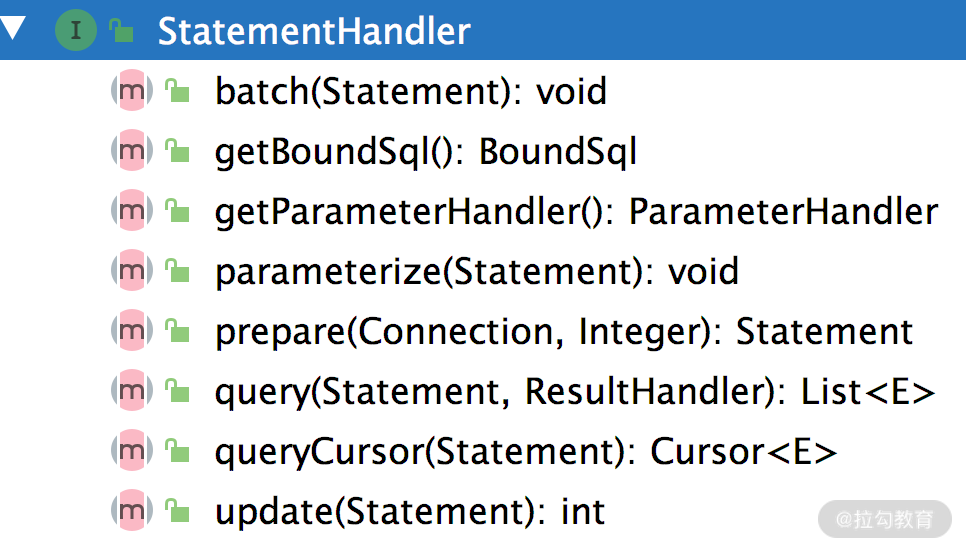The height and width of the screenshot is (550, 966).
Task: Select the batch(Statement): void method
Action: [410, 92]
